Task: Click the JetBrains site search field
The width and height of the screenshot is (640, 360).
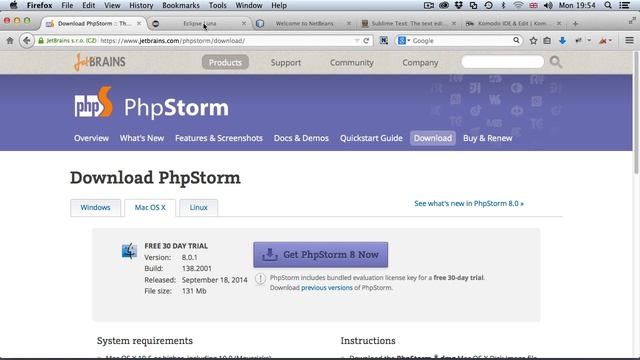Action: (x=502, y=62)
